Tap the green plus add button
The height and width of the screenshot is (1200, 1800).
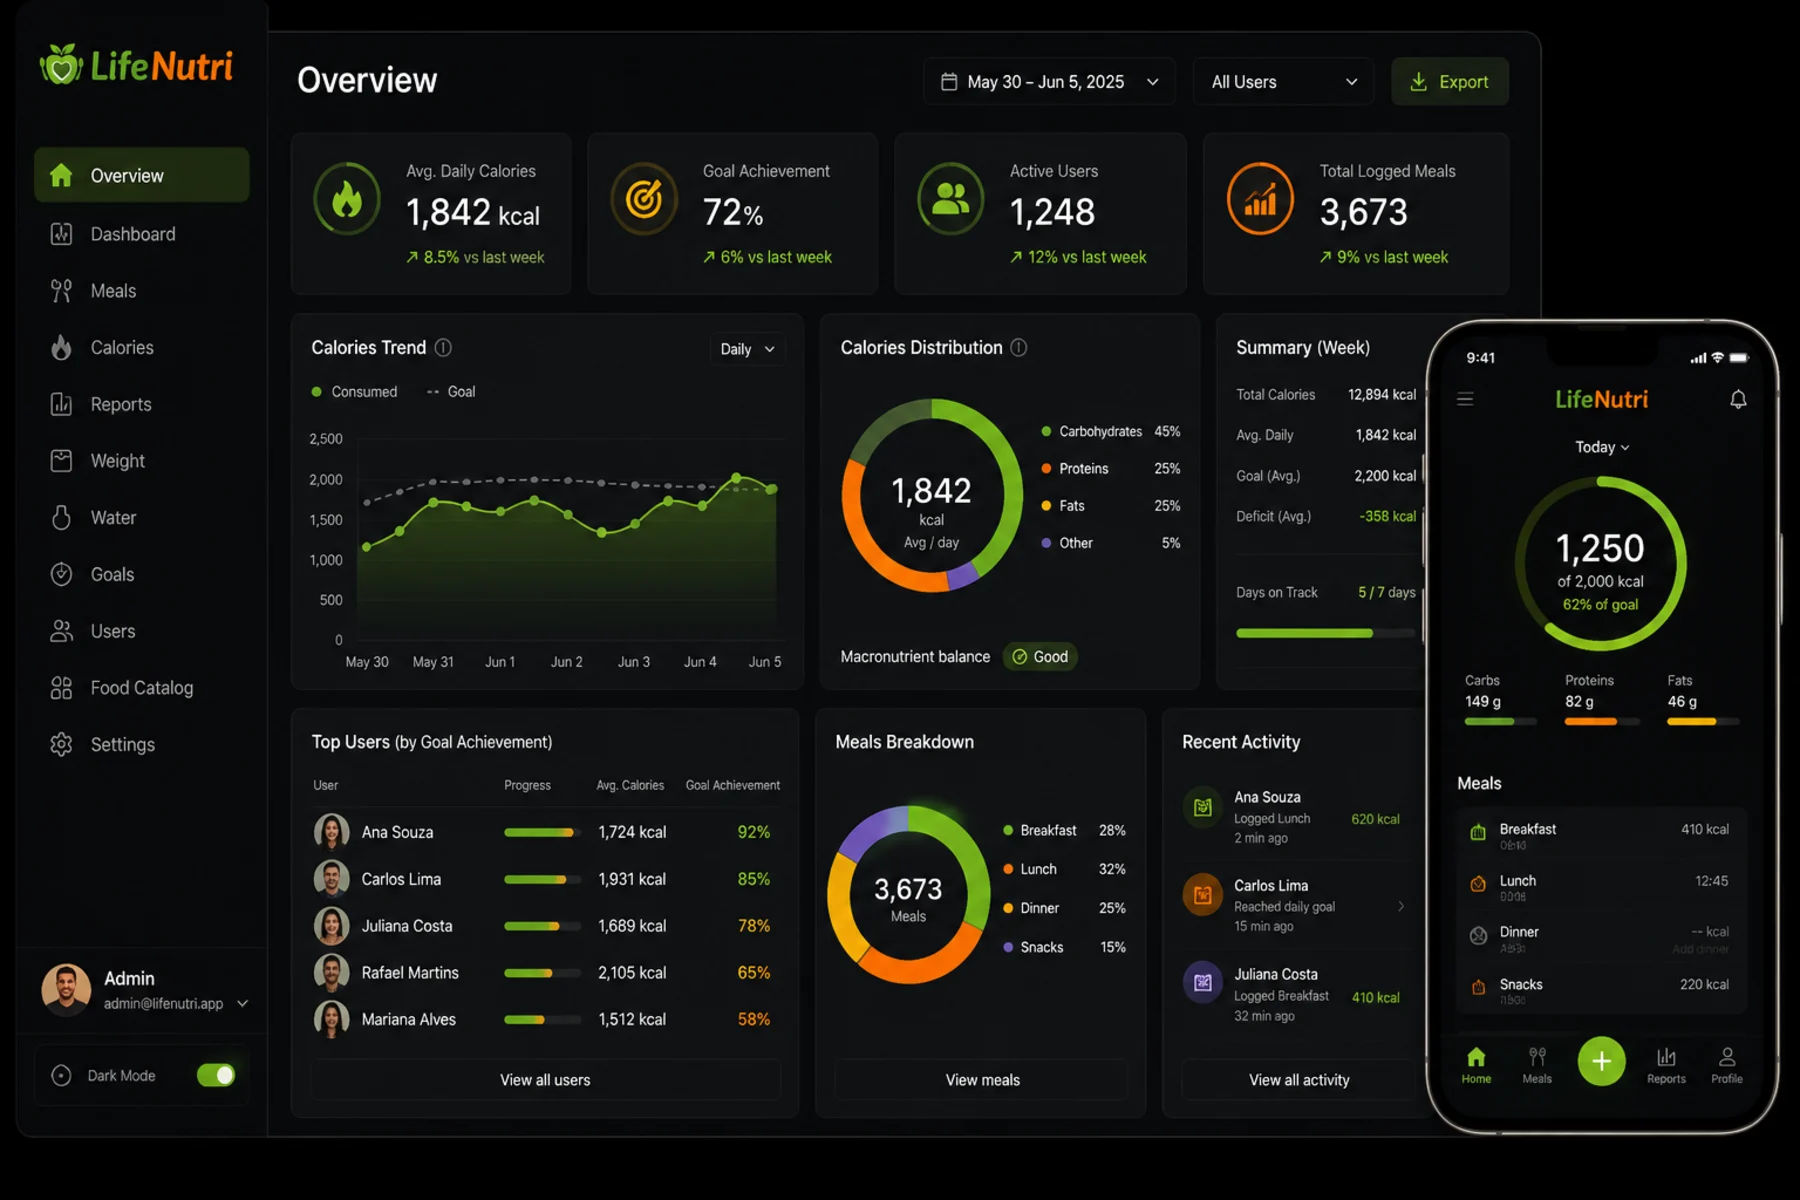(x=1601, y=1061)
